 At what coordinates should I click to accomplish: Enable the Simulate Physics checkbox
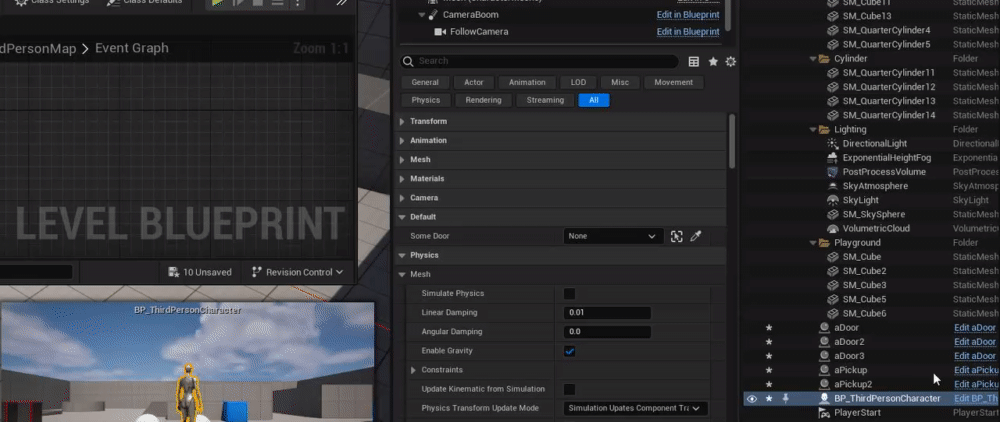[569, 294]
